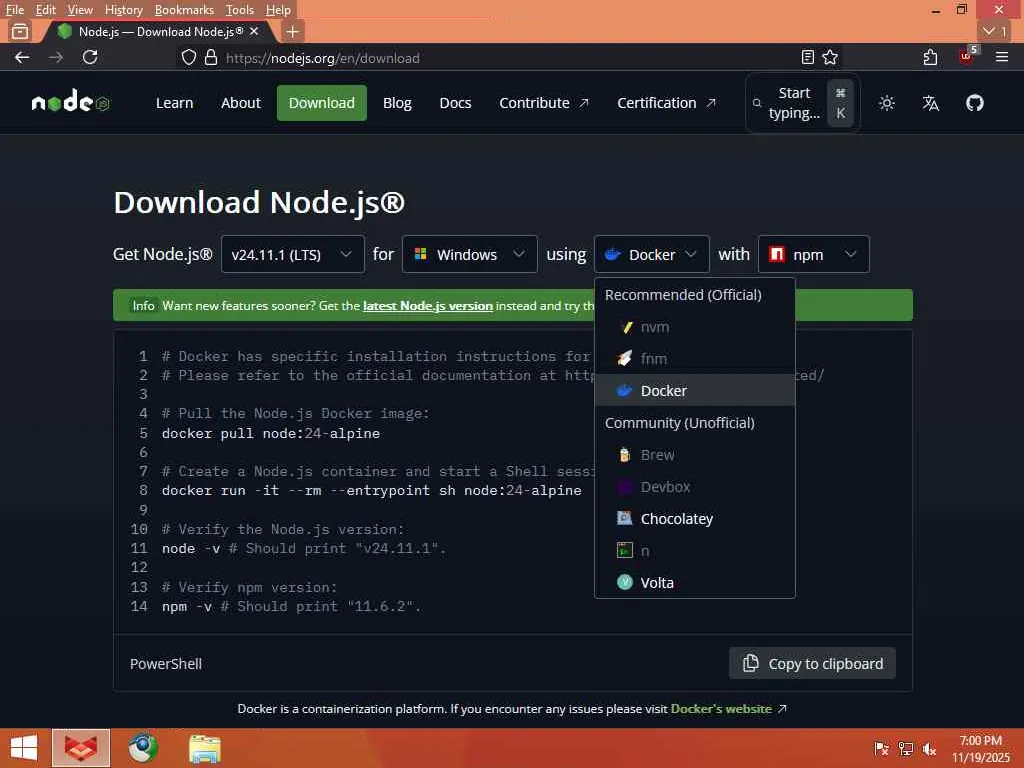This screenshot has width=1024, height=768.
Task: Click the list all tabs chevron
Action: click(995, 31)
